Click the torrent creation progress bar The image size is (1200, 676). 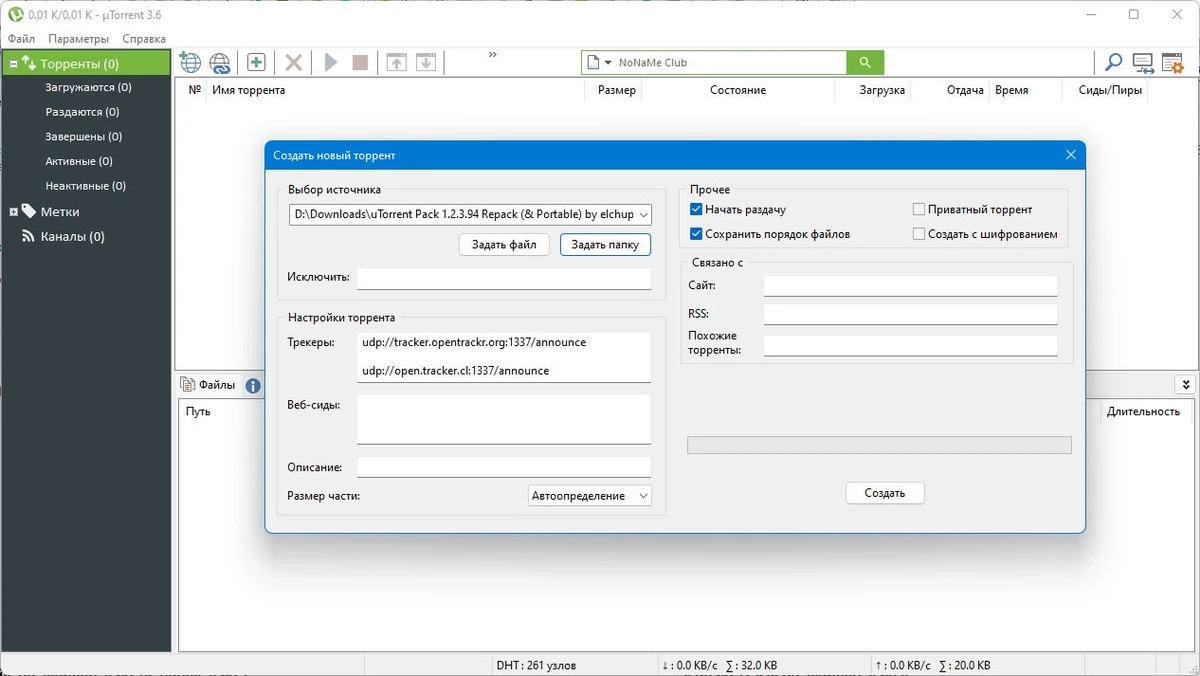879,445
